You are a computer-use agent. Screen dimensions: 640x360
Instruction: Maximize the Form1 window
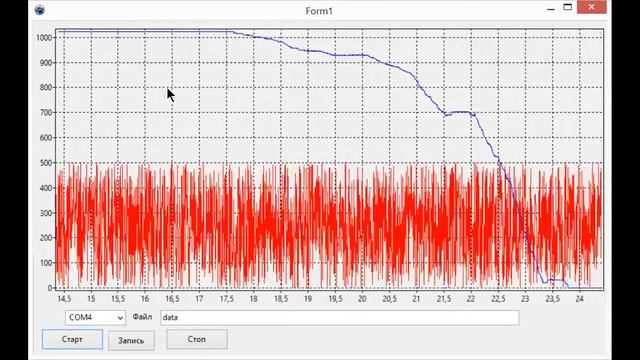[x=568, y=7]
